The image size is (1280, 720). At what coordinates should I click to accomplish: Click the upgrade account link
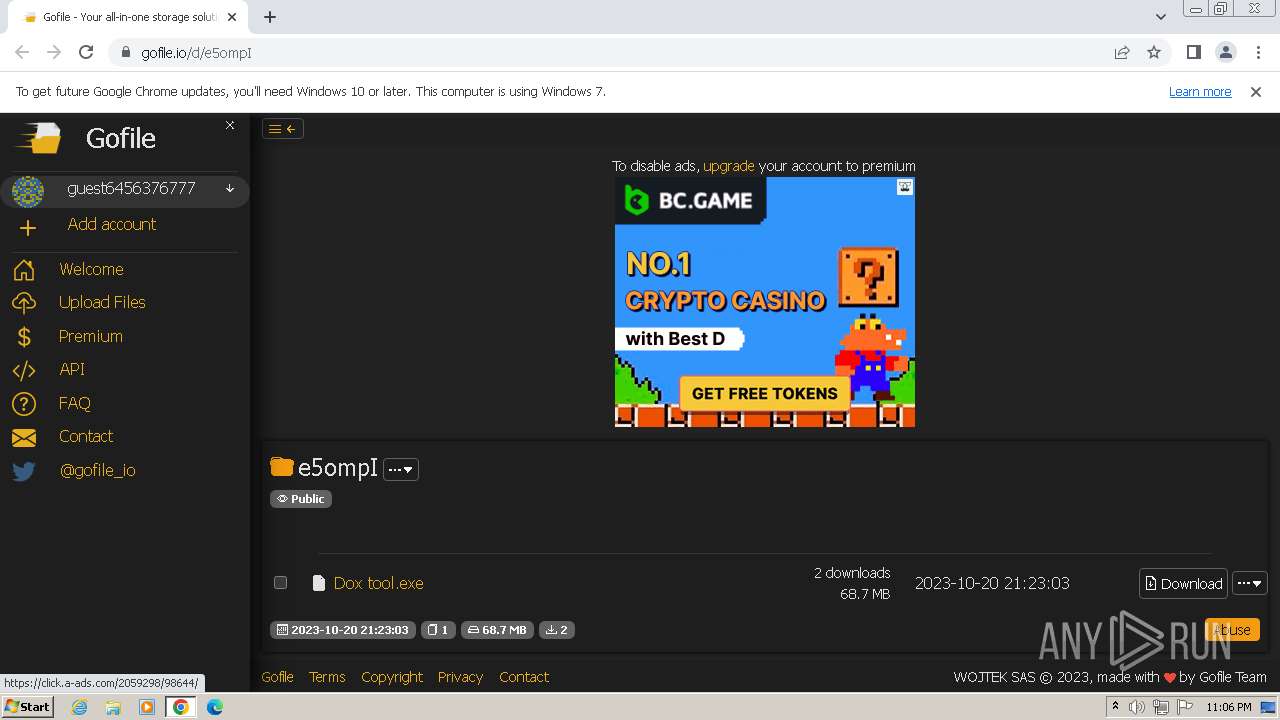click(x=729, y=166)
